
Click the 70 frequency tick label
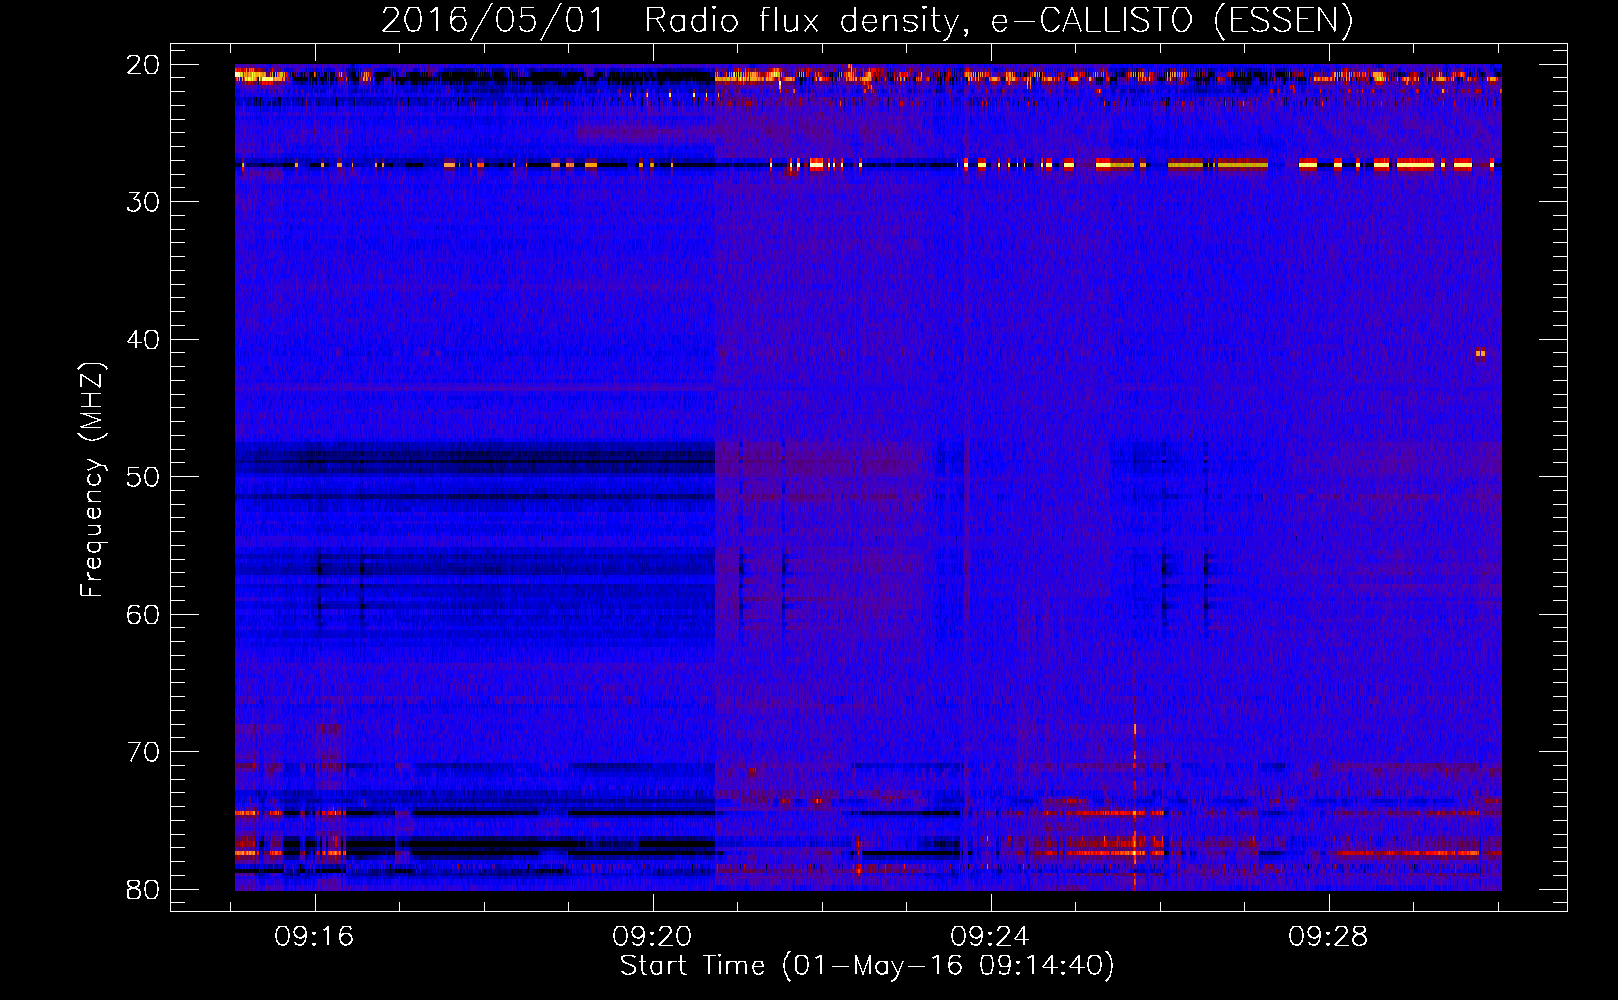coord(144,752)
